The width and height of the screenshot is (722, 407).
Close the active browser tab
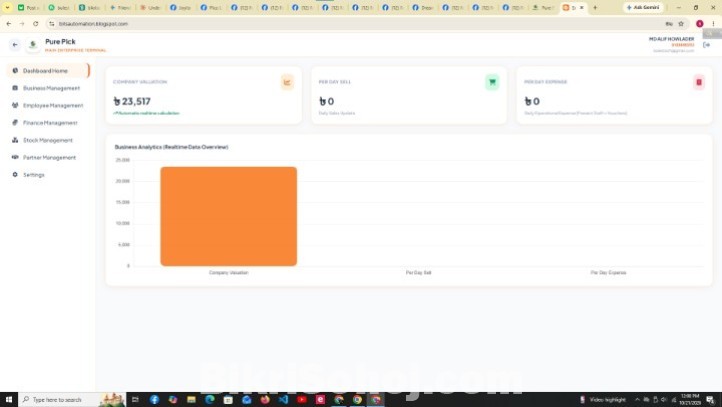click(582, 7)
